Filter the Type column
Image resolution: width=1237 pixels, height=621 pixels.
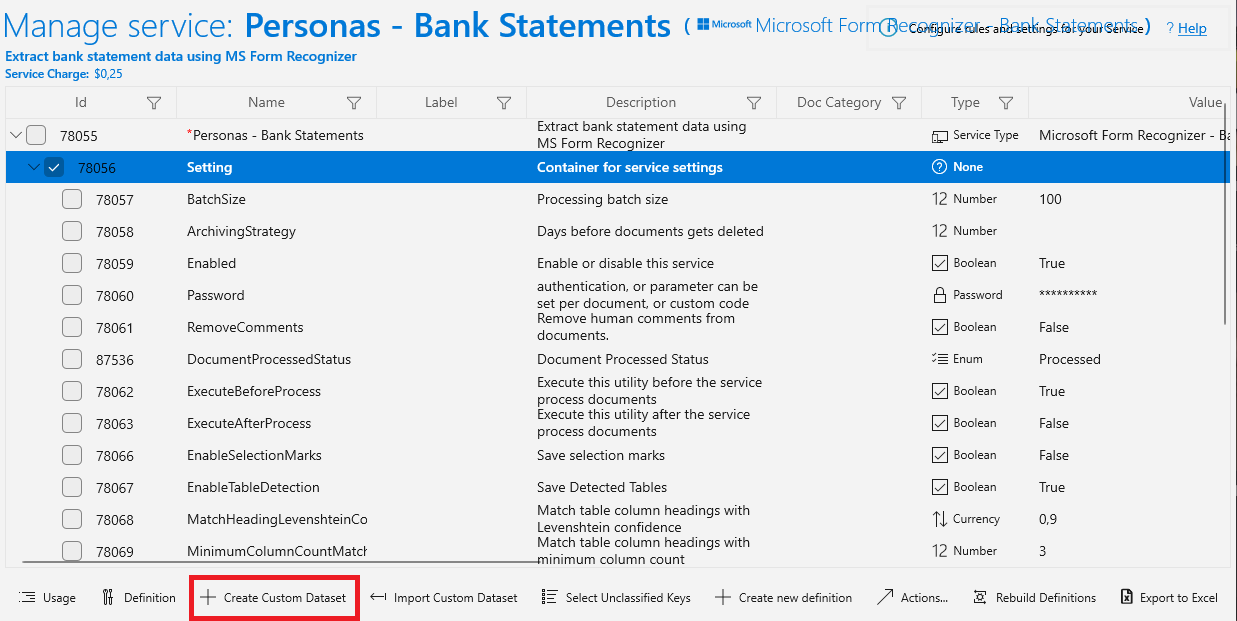[x=1006, y=103]
